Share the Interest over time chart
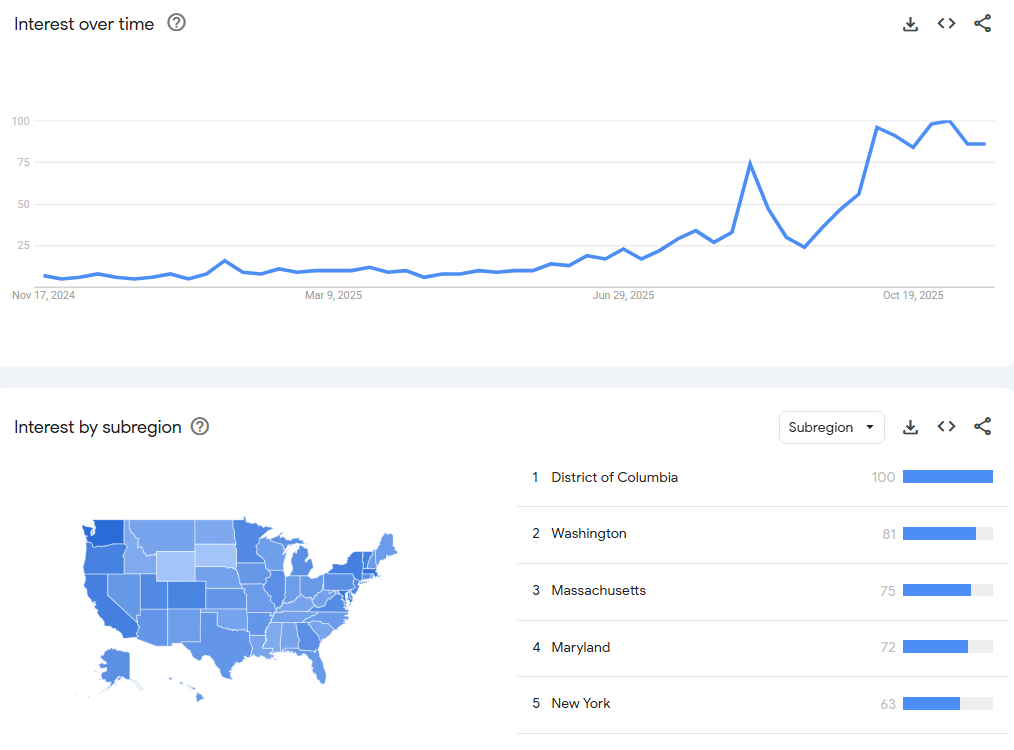The width and height of the screenshot is (1014, 750). (x=983, y=24)
